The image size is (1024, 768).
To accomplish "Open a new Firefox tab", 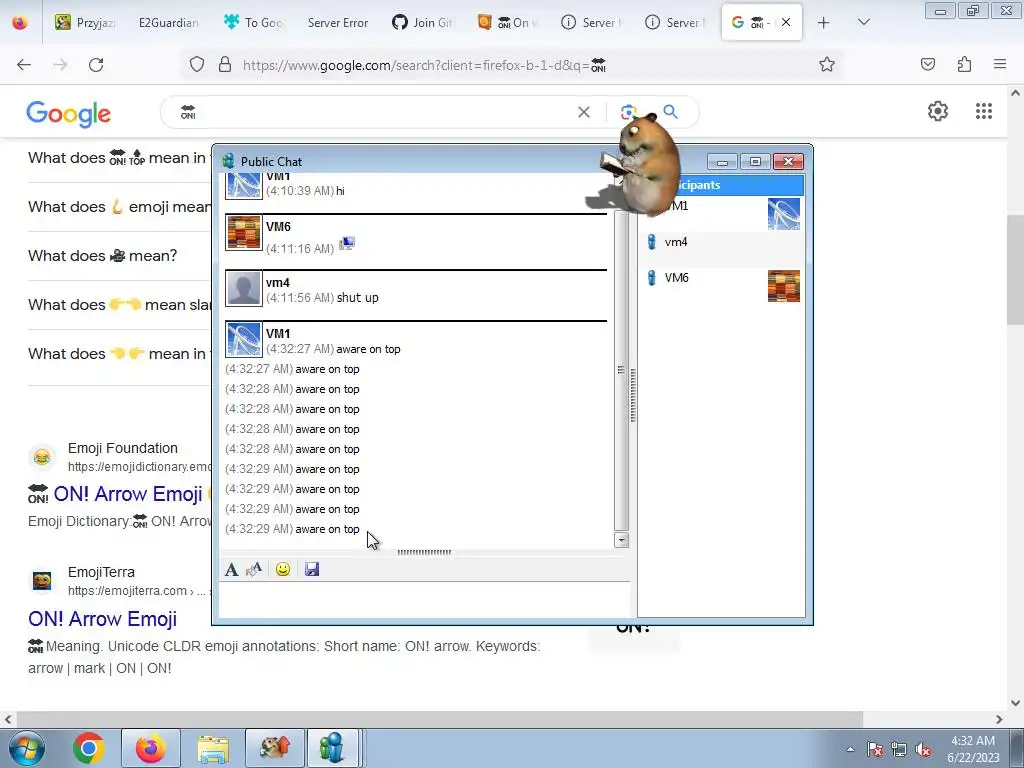I will [x=824, y=22].
